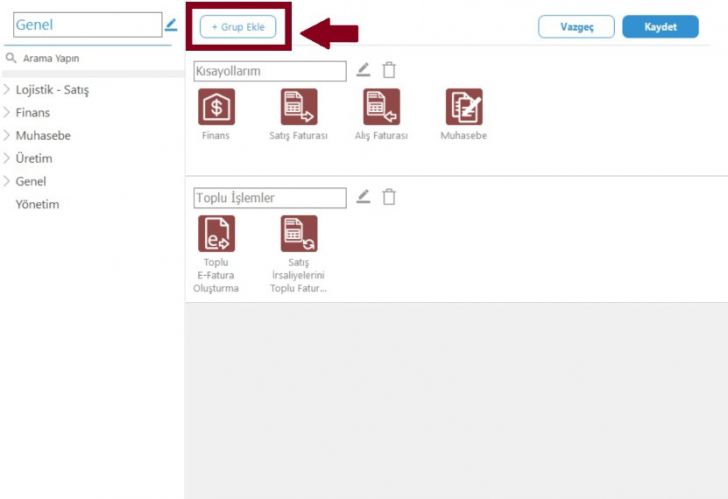Delete the Kısayollarım group with trash icon
The image size is (728, 499).
[389, 70]
